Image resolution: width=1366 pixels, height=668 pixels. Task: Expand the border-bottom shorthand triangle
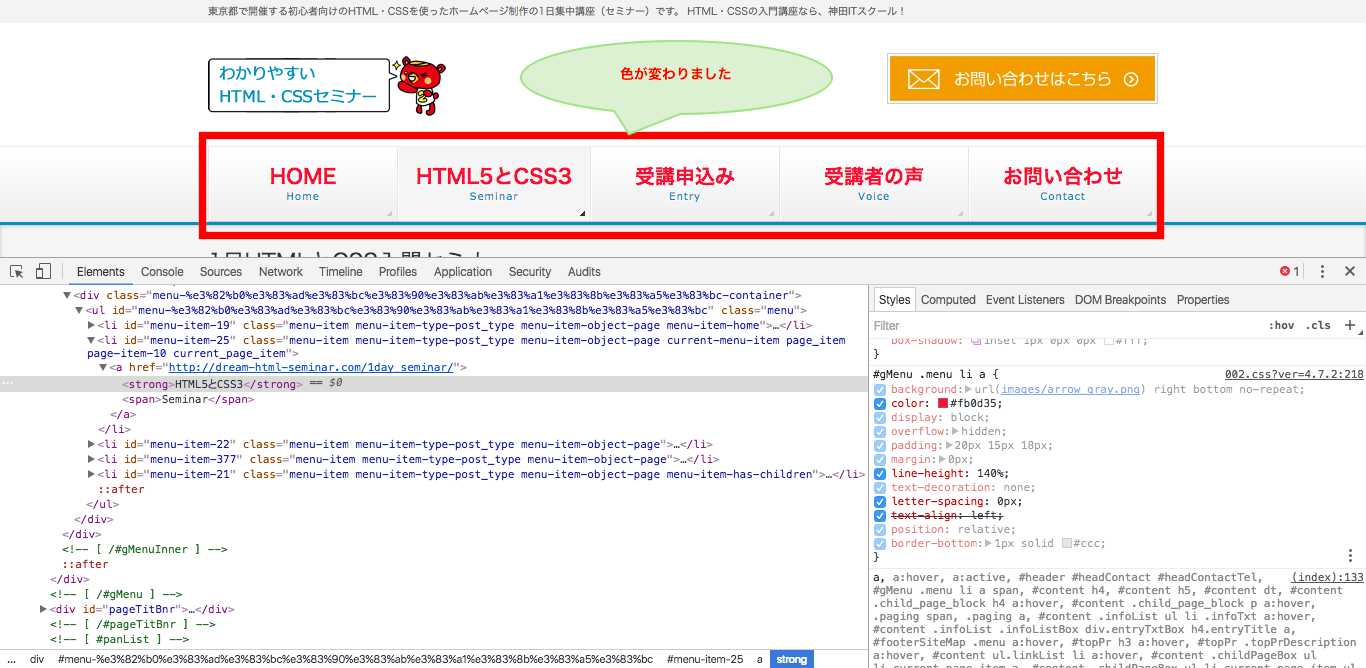point(990,544)
